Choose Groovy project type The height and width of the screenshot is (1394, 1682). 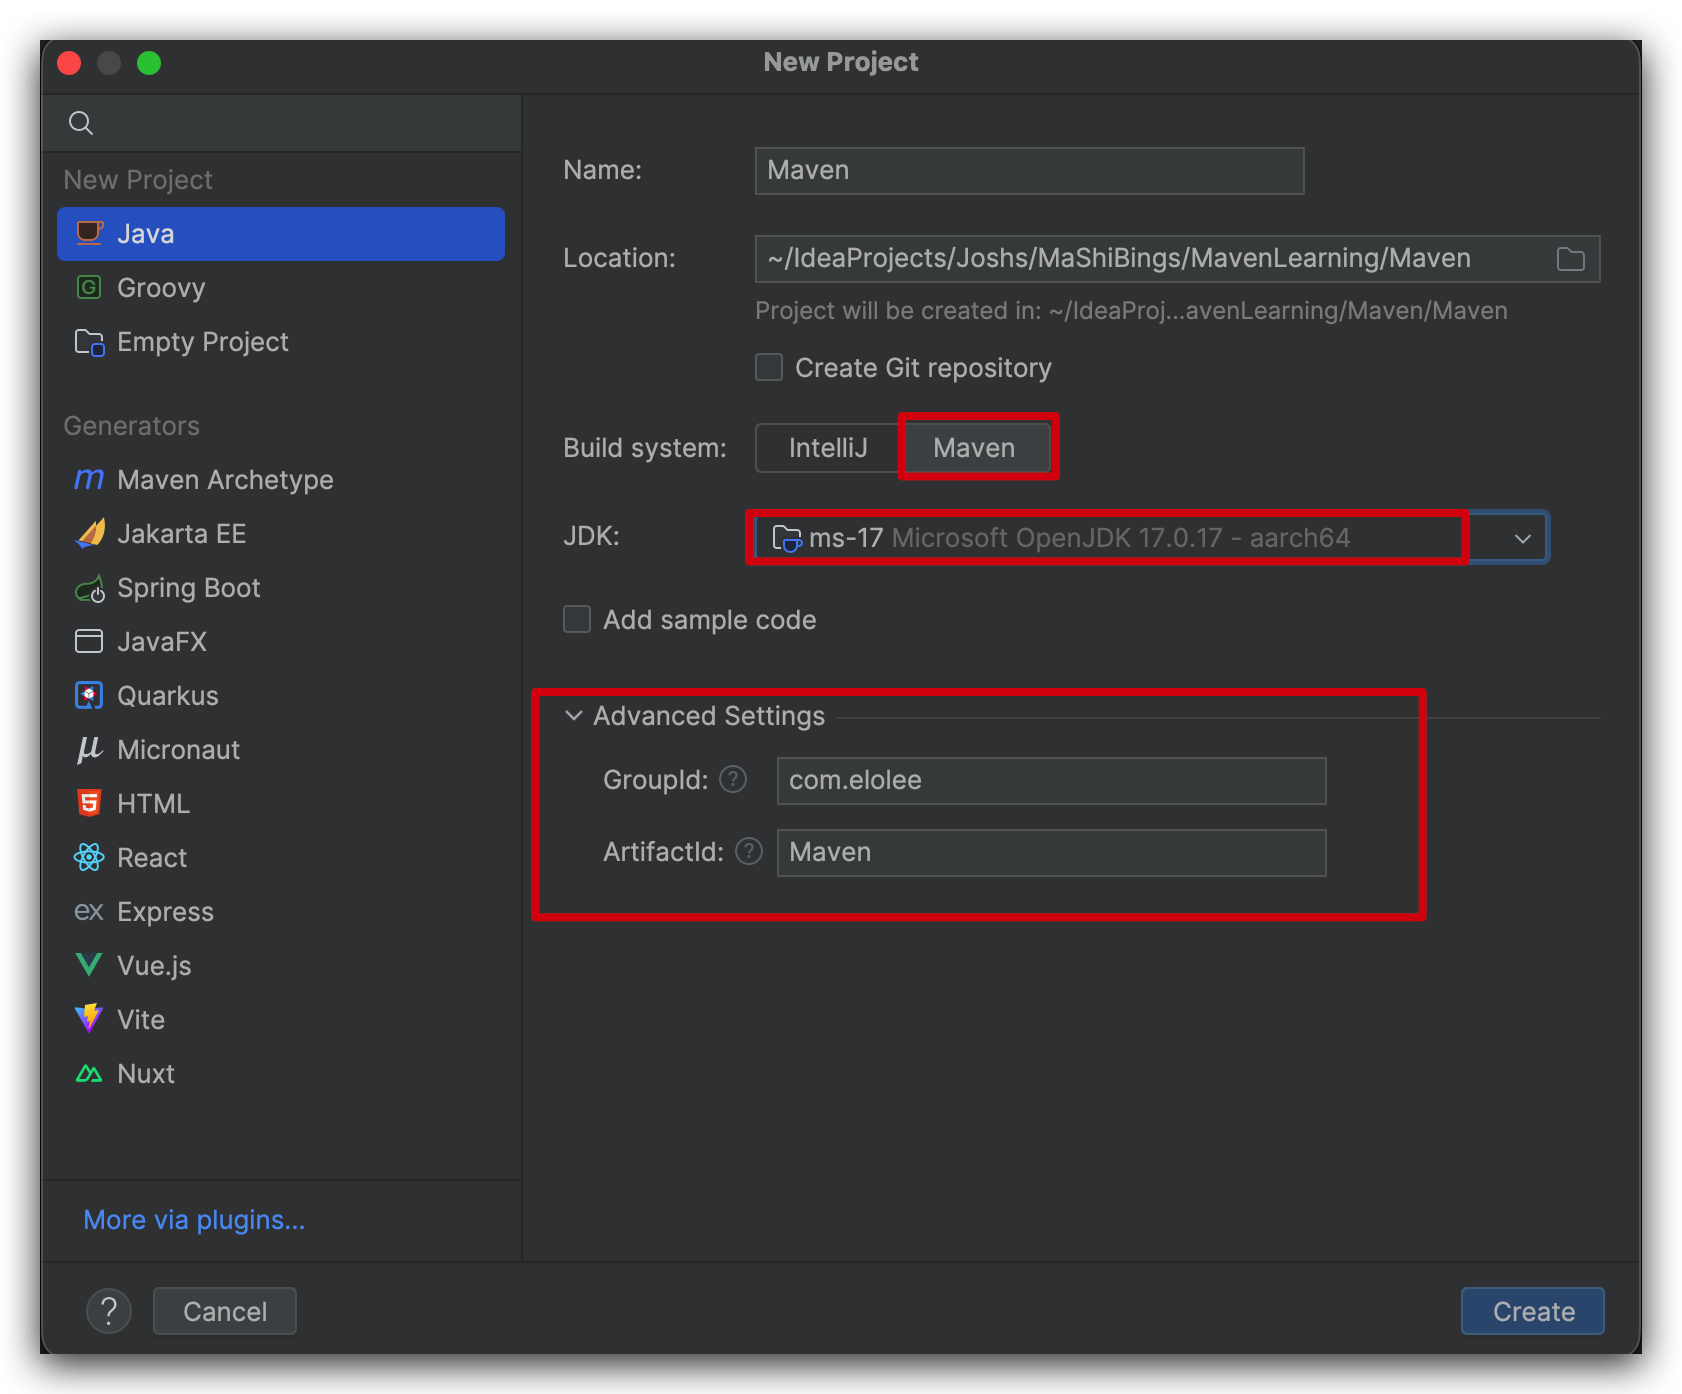click(x=281, y=288)
